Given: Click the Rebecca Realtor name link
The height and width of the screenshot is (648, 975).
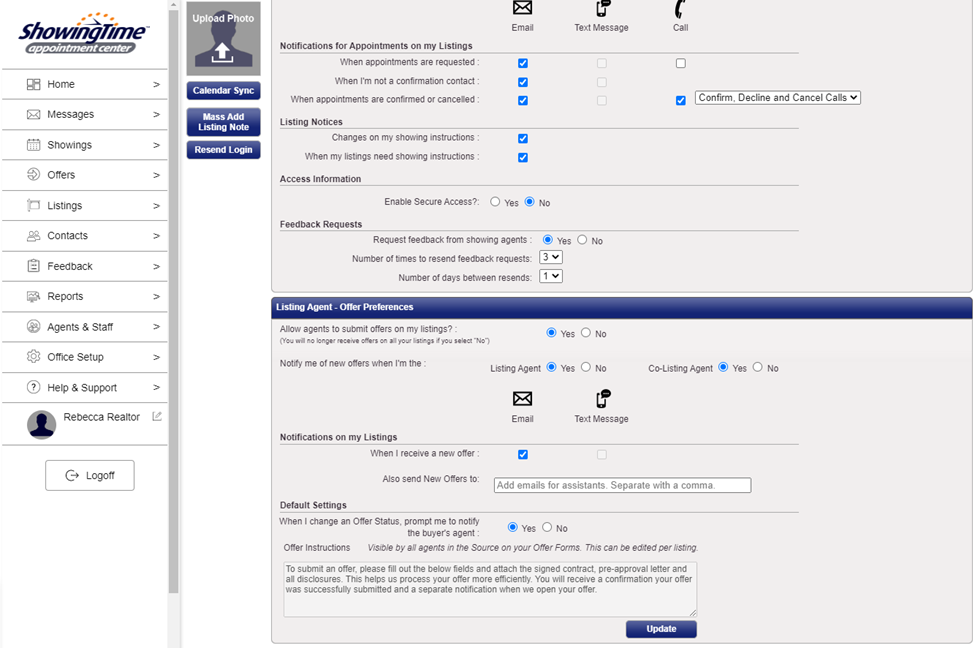Looking at the screenshot, I should click(x=101, y=417).
